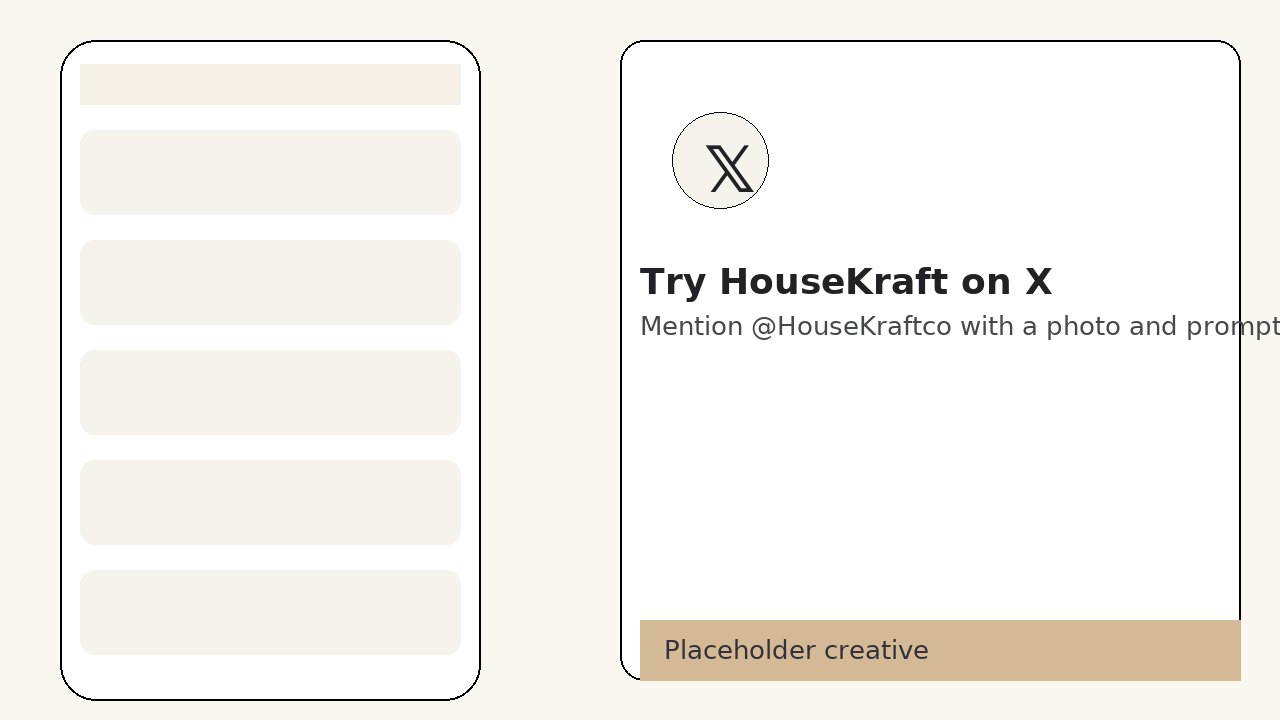1280x720 pixels.
Task: Select the top header bar in phone mockup
Action: (x=270, y=84)
